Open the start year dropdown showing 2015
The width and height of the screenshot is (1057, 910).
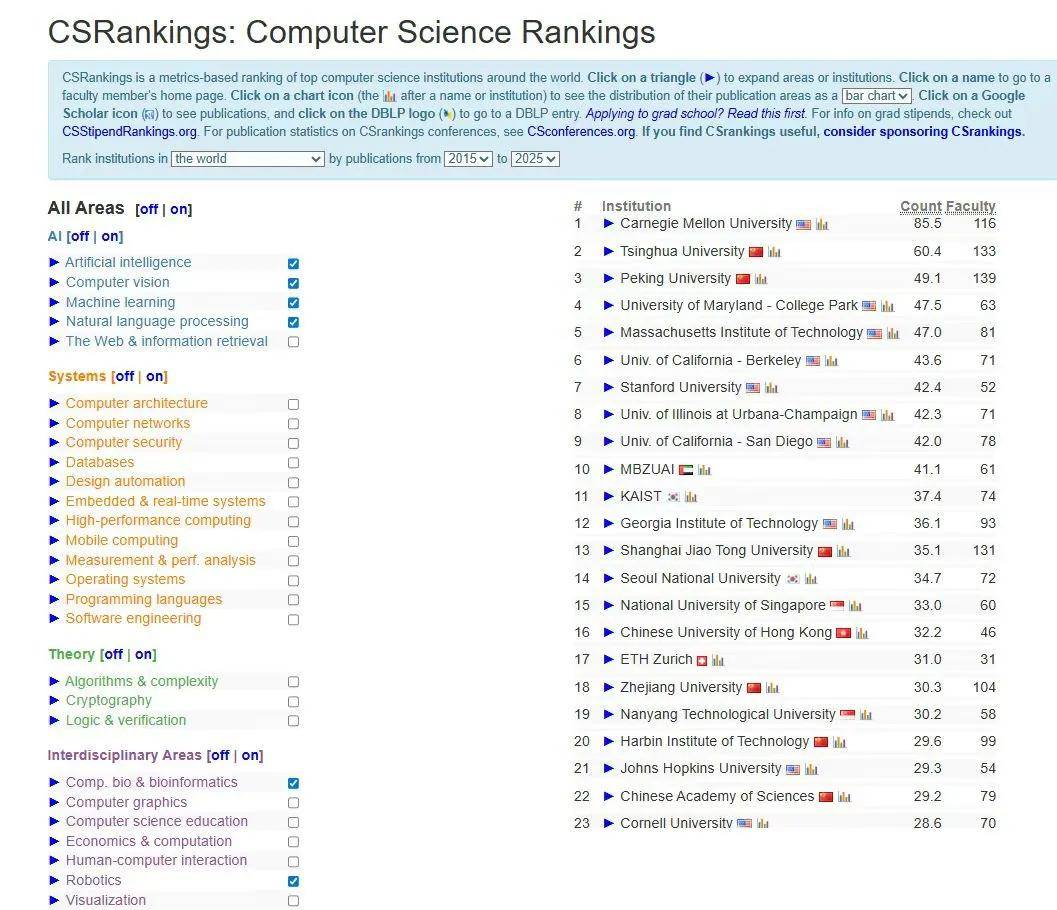468,159
